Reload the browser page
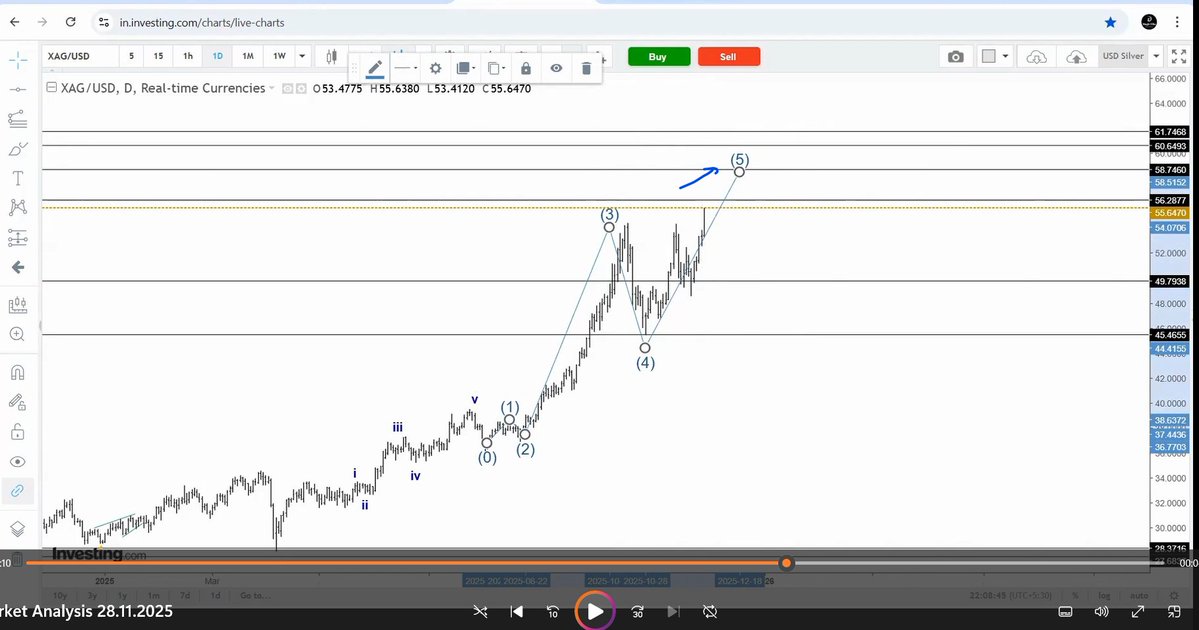This screenshot has height=630, width=1199. click(x=70, y=22)
